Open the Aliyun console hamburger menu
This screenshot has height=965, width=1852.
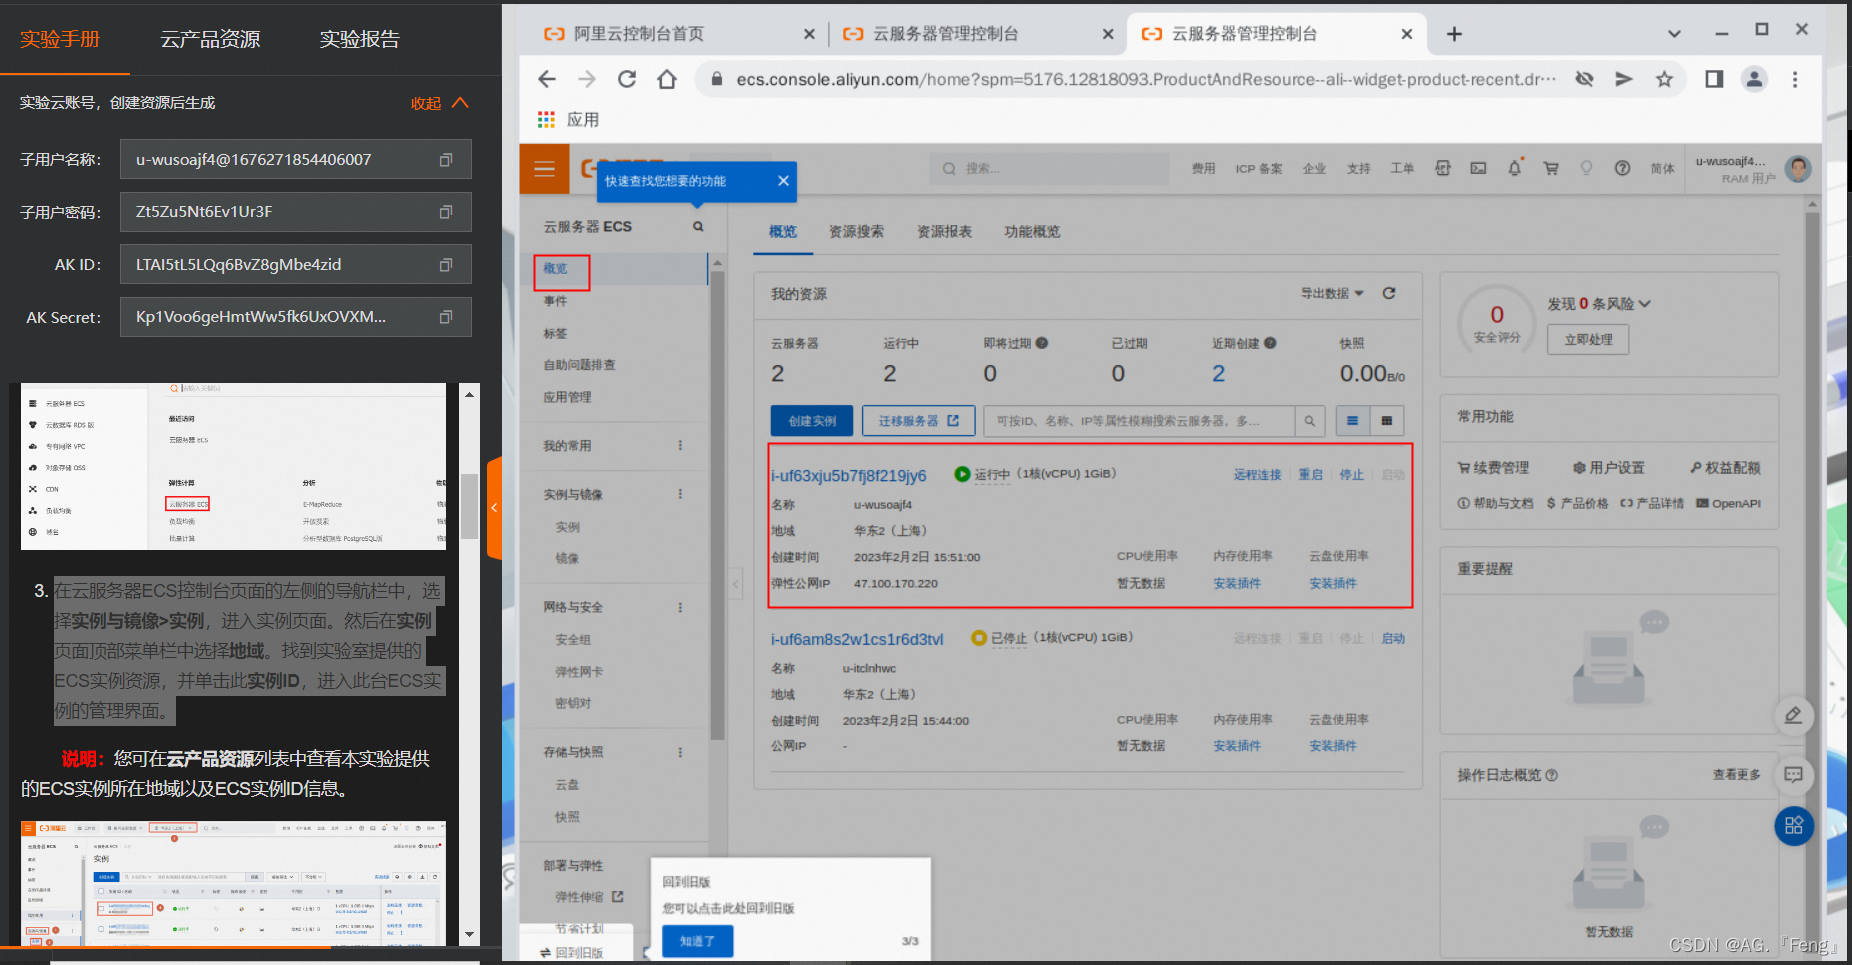point(544,168)
